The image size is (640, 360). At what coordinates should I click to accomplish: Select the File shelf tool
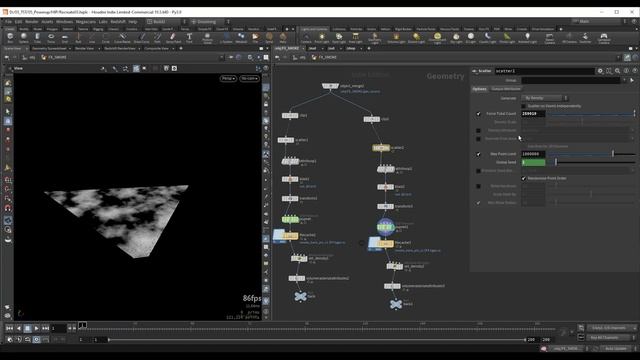(x=255, y=38)
